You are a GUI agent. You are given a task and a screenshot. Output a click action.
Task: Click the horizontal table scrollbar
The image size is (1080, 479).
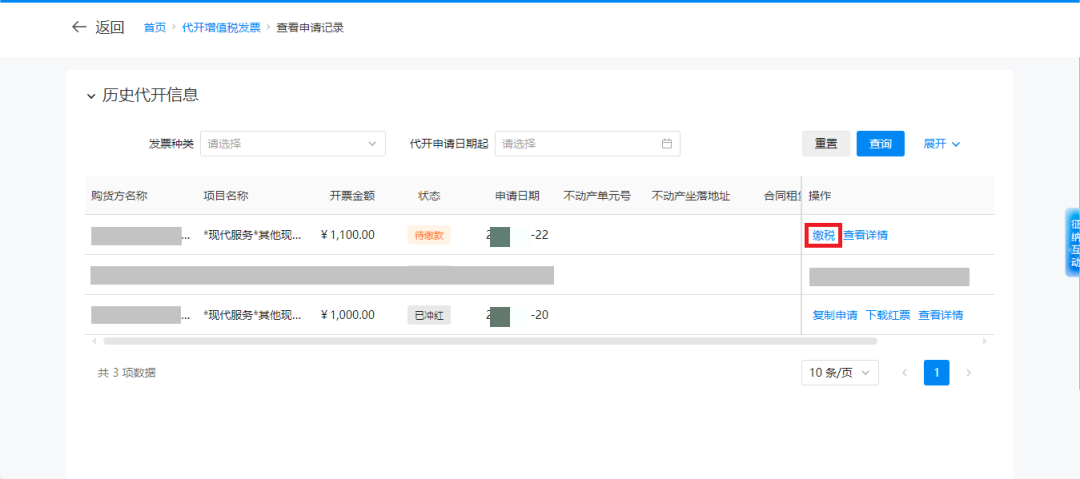point(490,341)
